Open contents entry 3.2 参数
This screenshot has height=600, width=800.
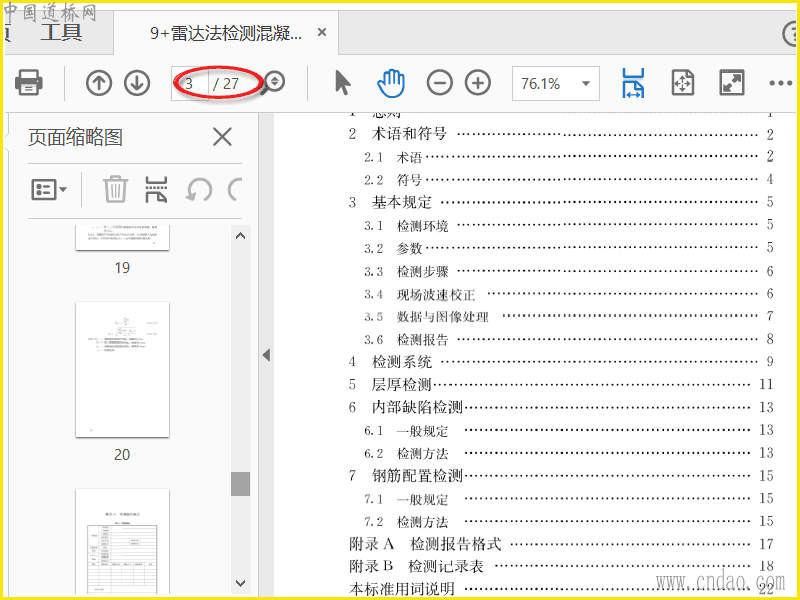pos(569,248)
